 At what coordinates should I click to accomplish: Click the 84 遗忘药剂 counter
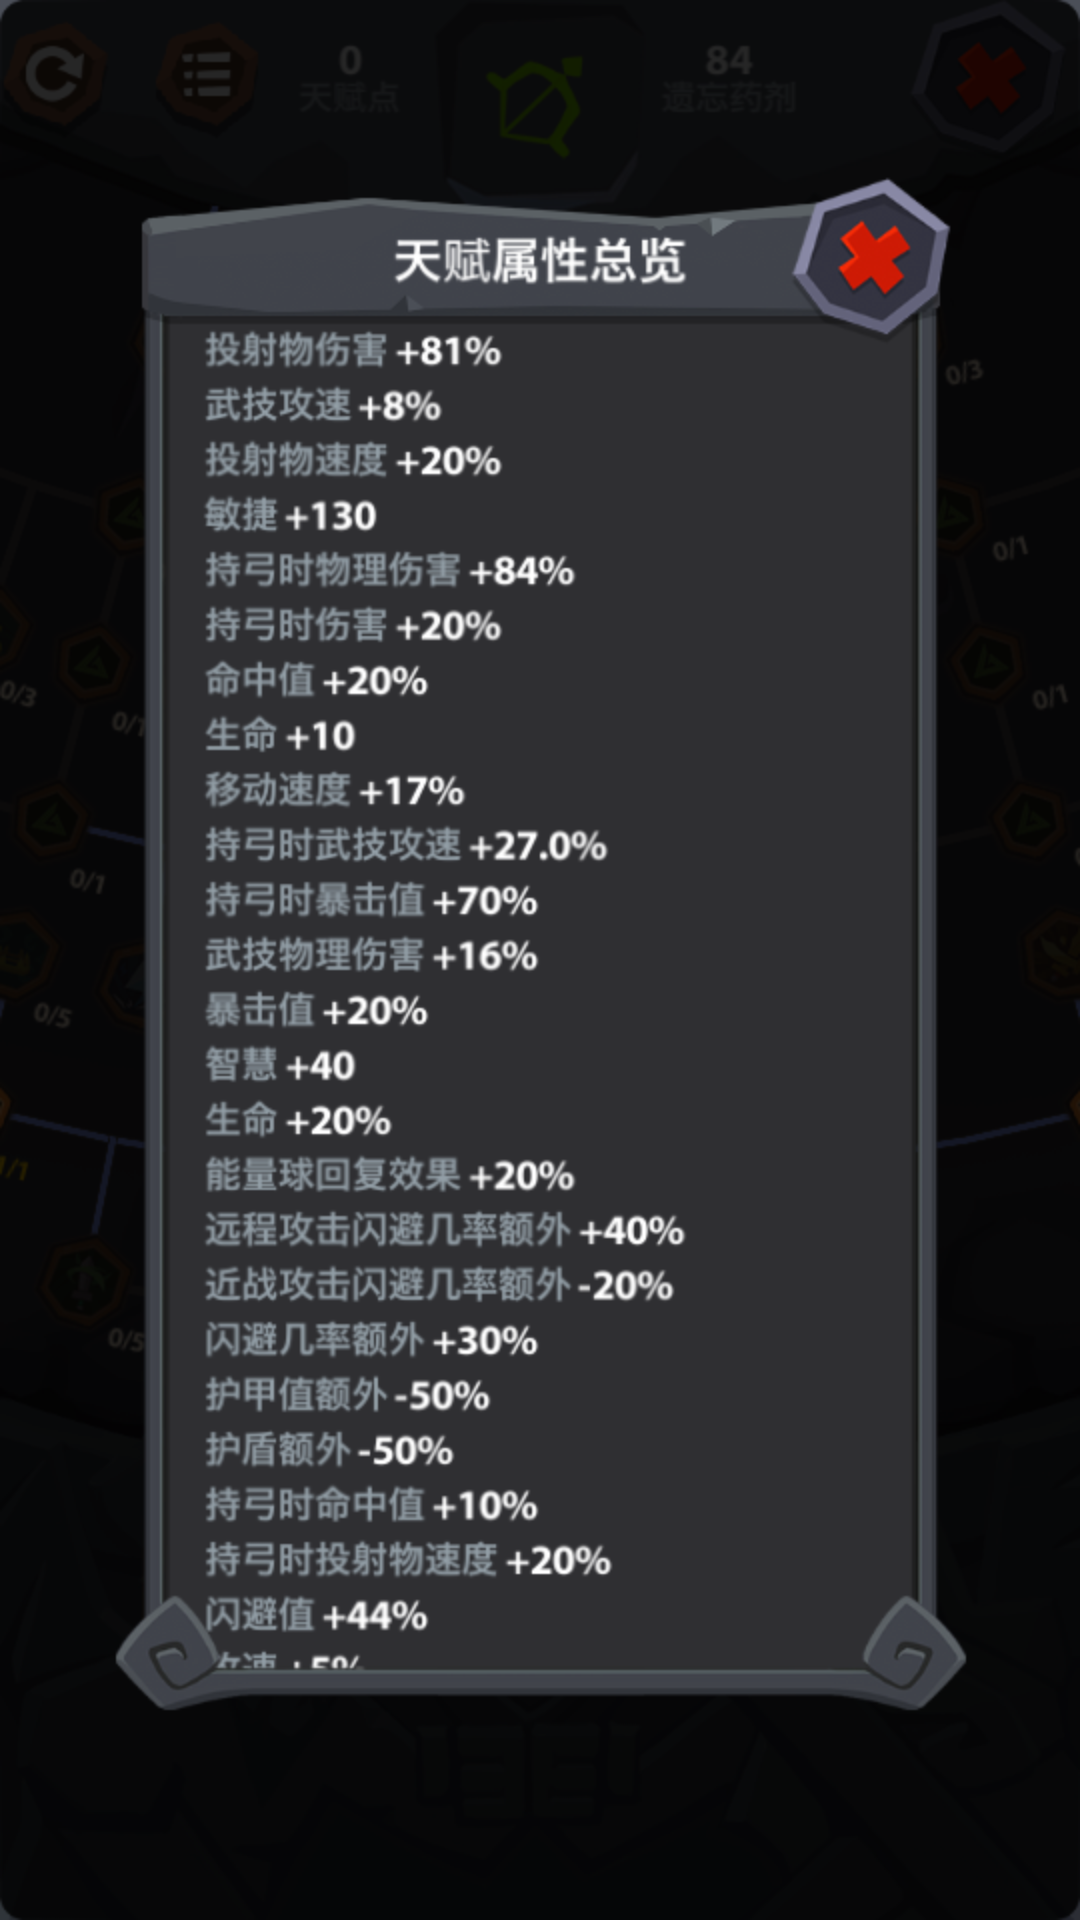pyautogui.click(x=729, y=78)
